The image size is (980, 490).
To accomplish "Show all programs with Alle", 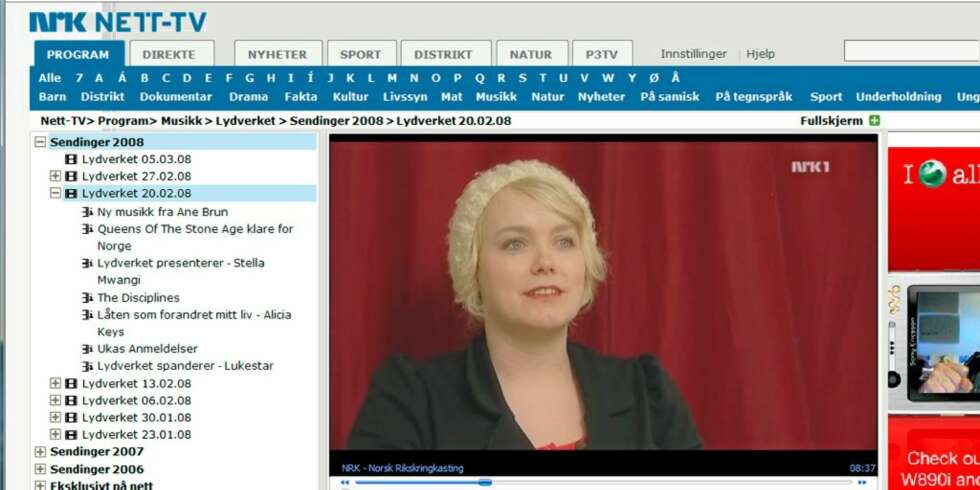I will pos(50,78).
